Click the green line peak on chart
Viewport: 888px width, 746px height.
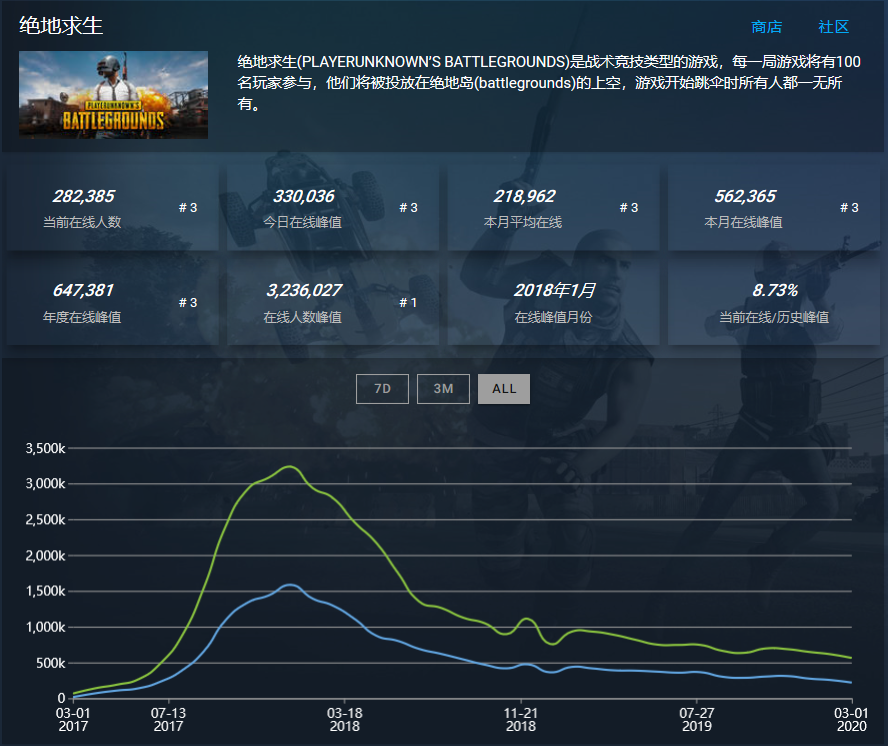click(290, 467)
